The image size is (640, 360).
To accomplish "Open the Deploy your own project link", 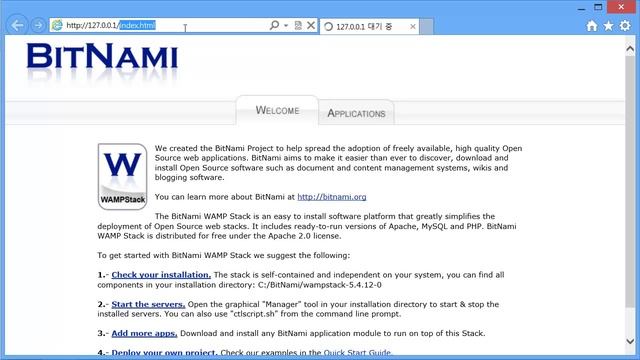I will click(x=164, y=352).
